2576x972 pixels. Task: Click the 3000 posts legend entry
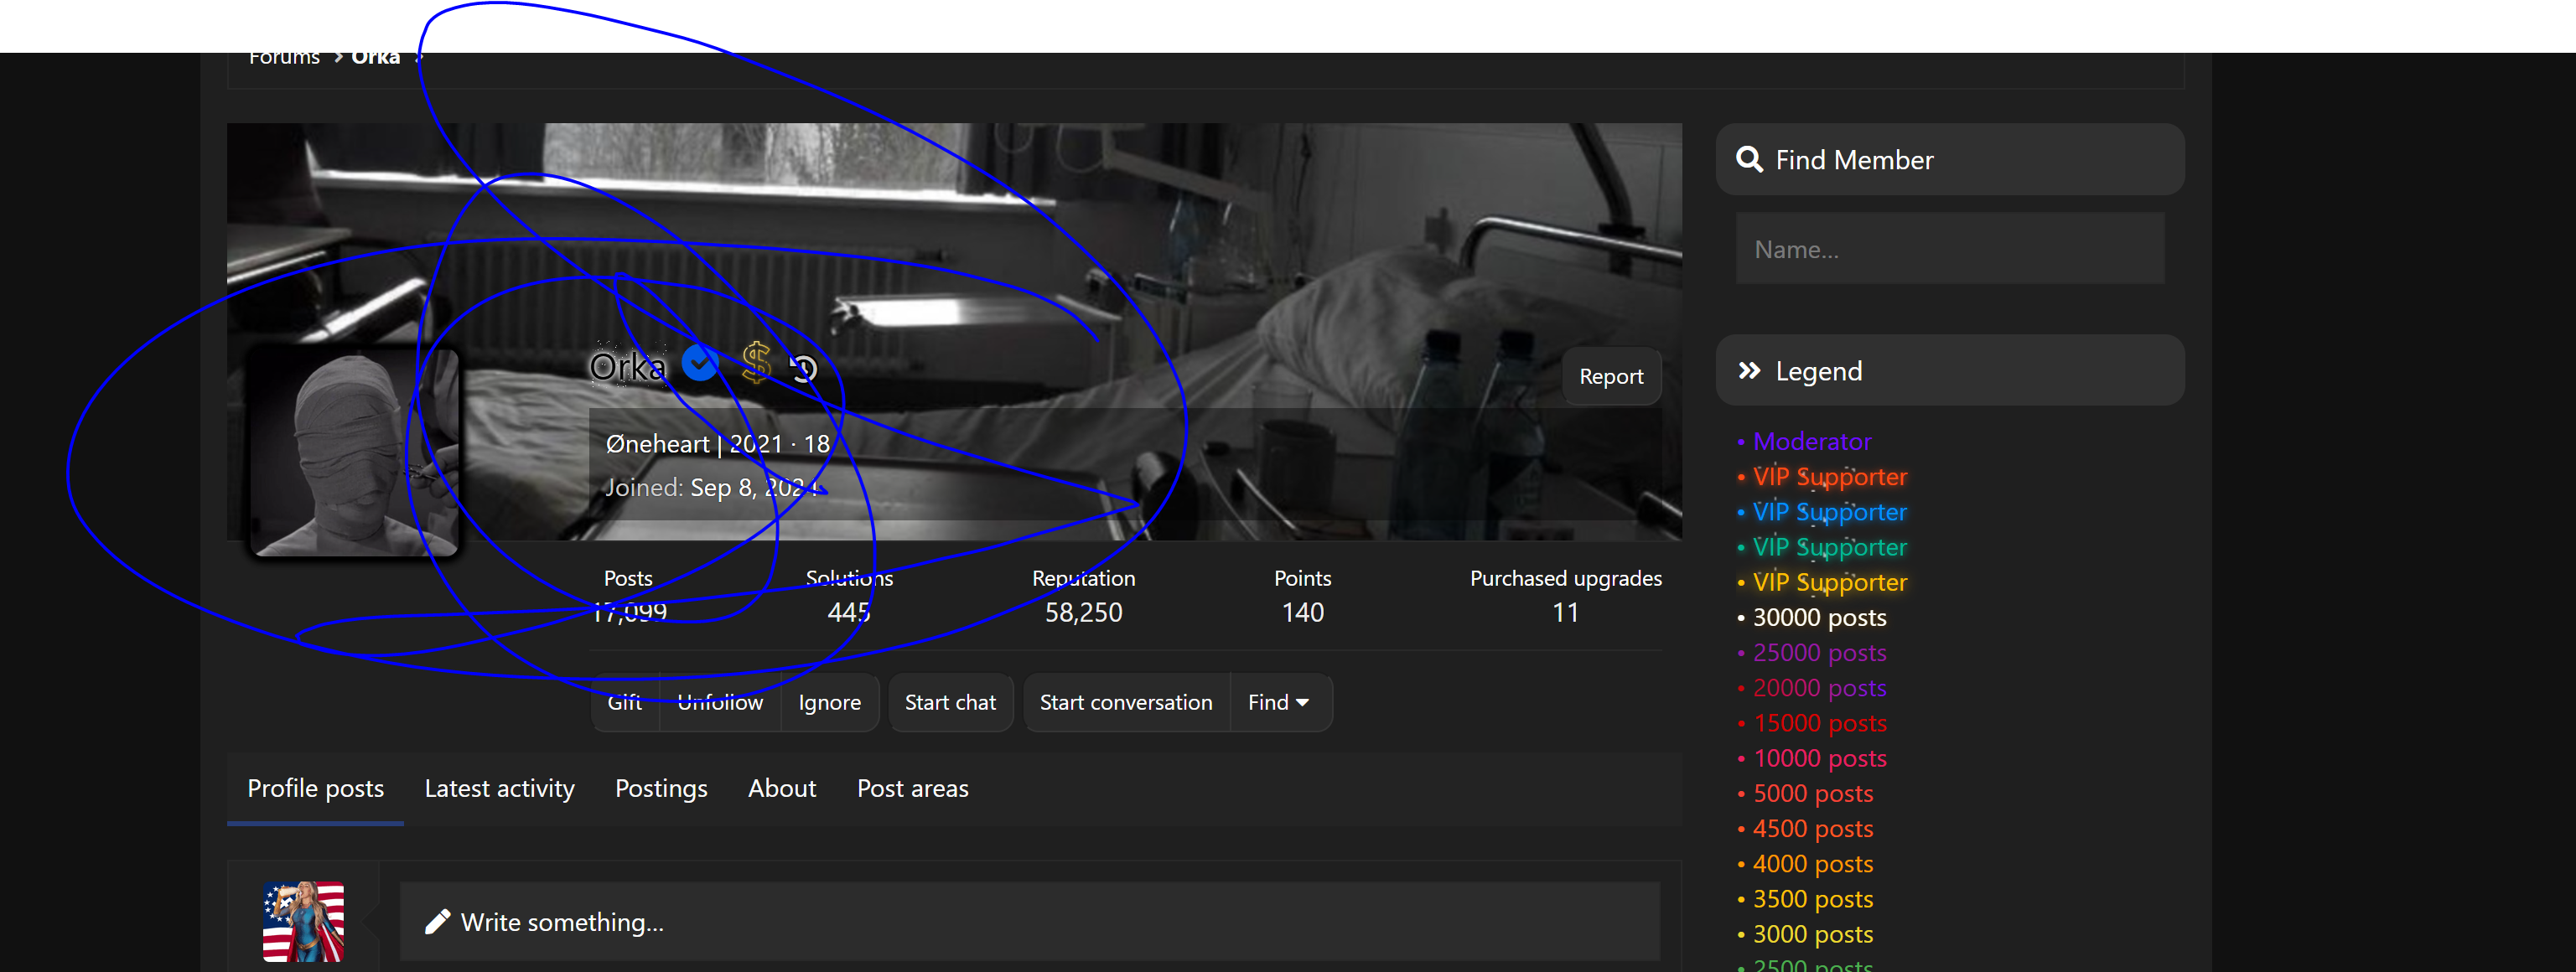tap(1813, 934)
